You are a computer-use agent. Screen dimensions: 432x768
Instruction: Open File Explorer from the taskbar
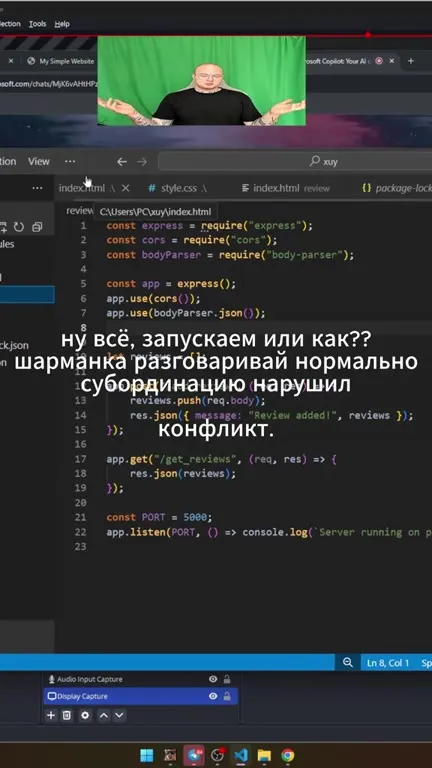tap(264, 755)
